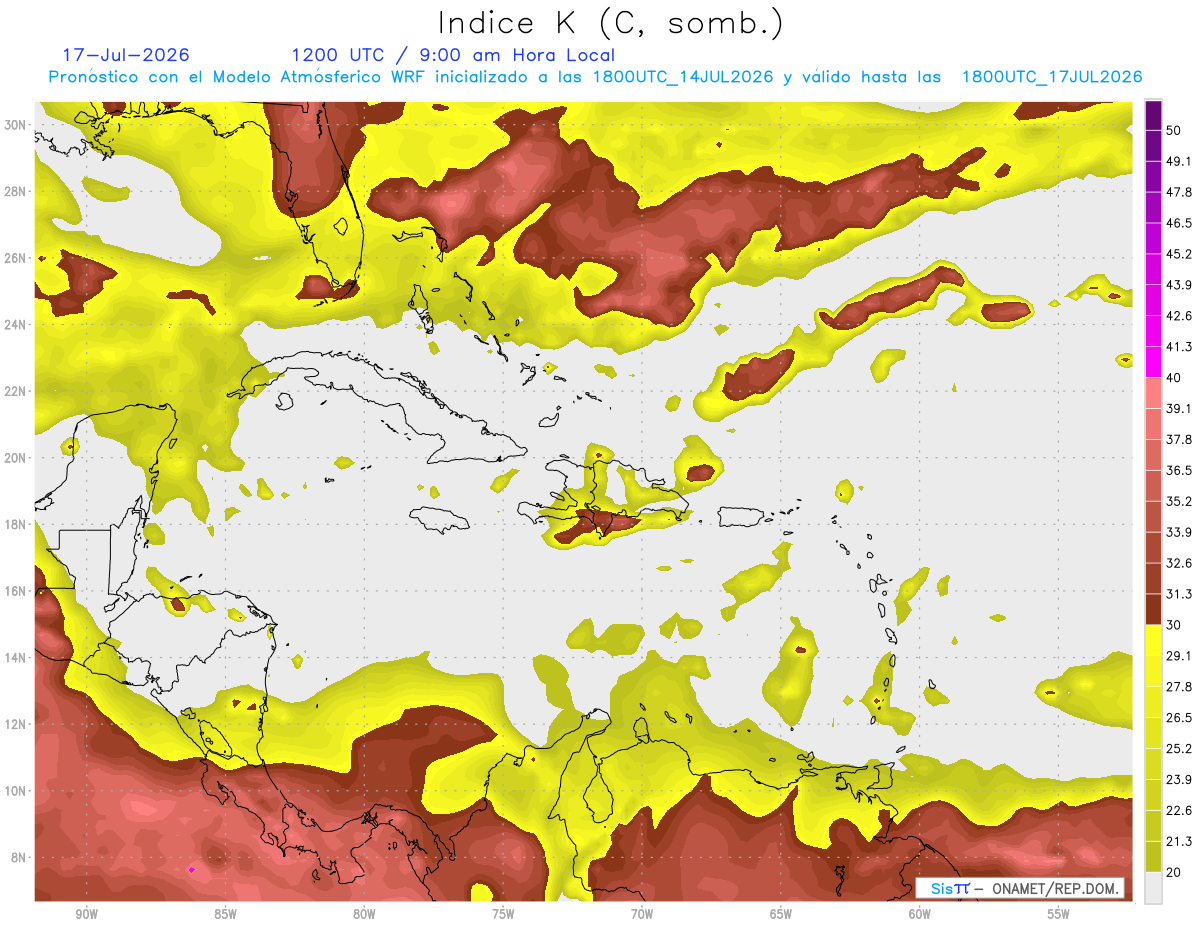Select colorbar value 42.6
The width and height of the screenshot is (1200, 927).
1179,316
